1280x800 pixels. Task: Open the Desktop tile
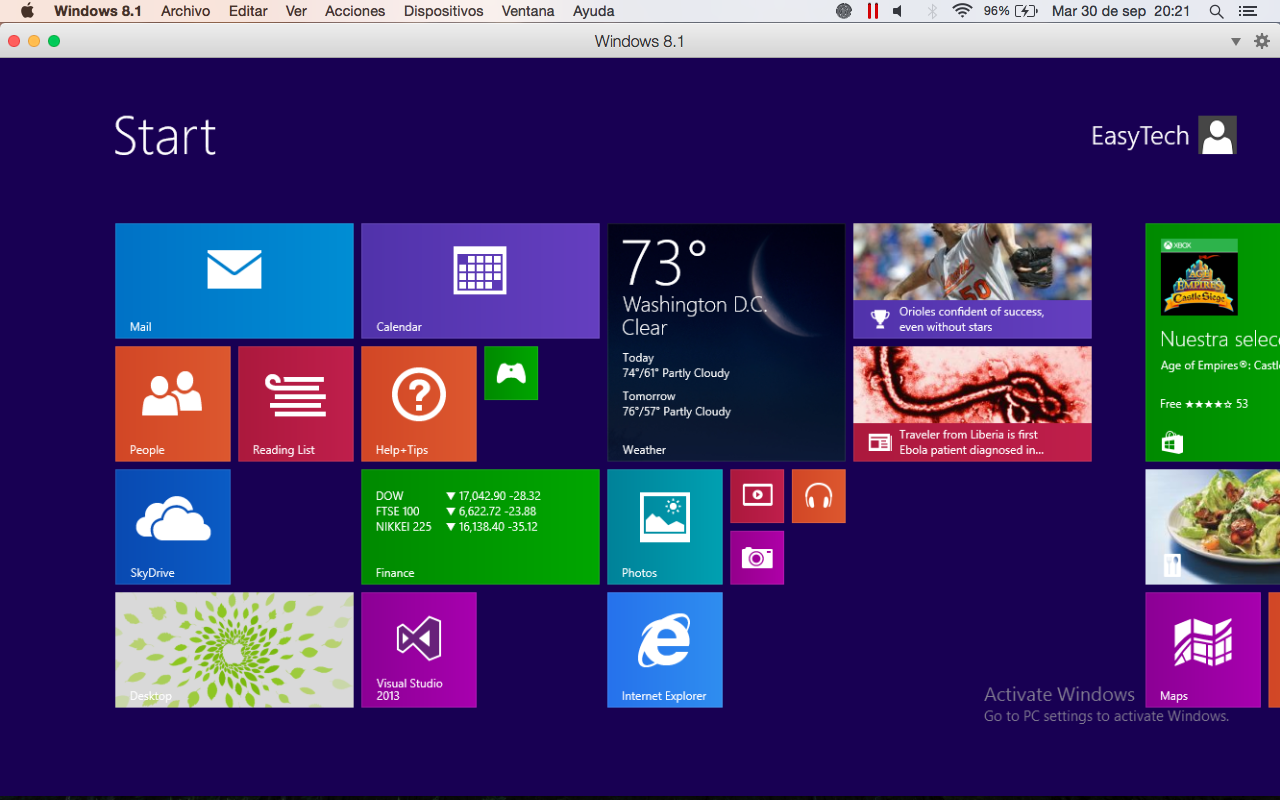(x=234, y=650)
